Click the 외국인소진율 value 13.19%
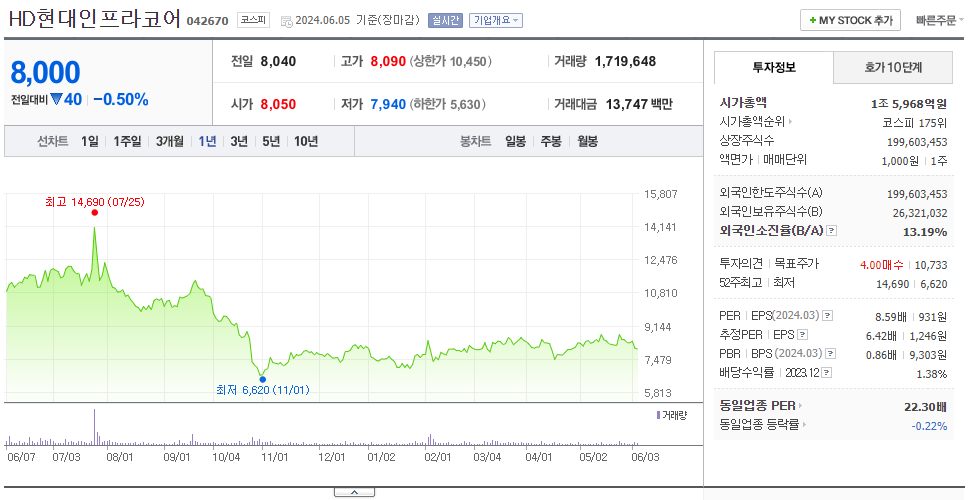The height and width of the screenshot is (500, 968). pyautogui.click(x=924, y=231)
